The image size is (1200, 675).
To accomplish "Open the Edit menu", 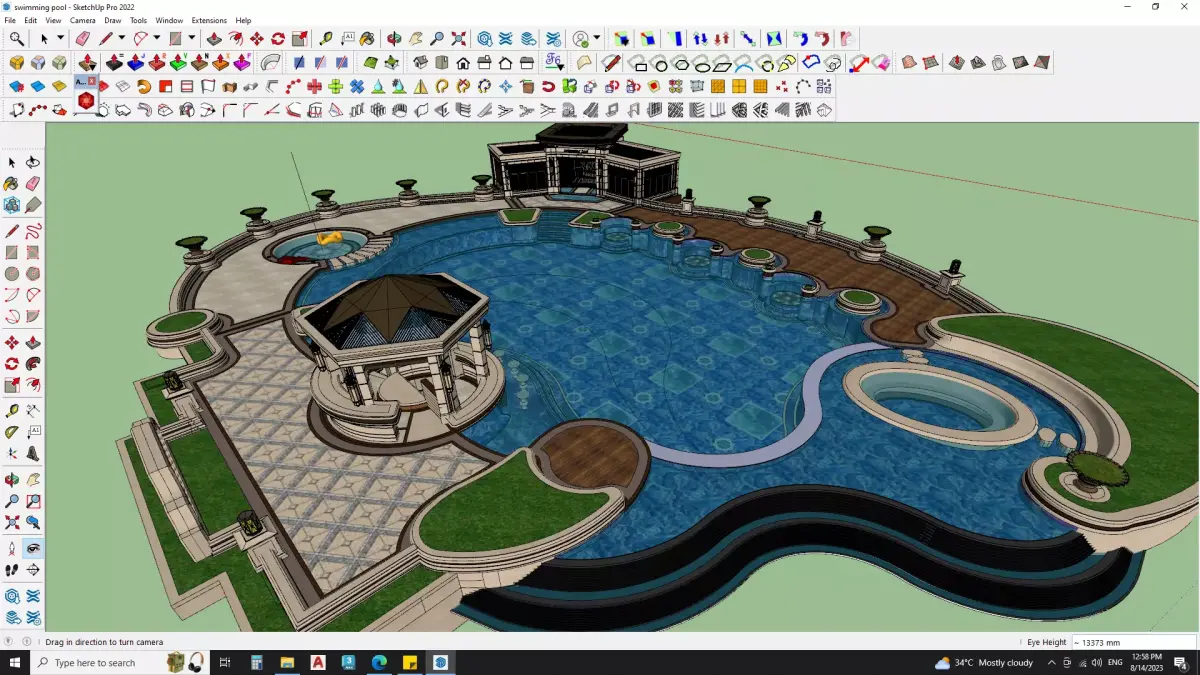I will point(30,20).
